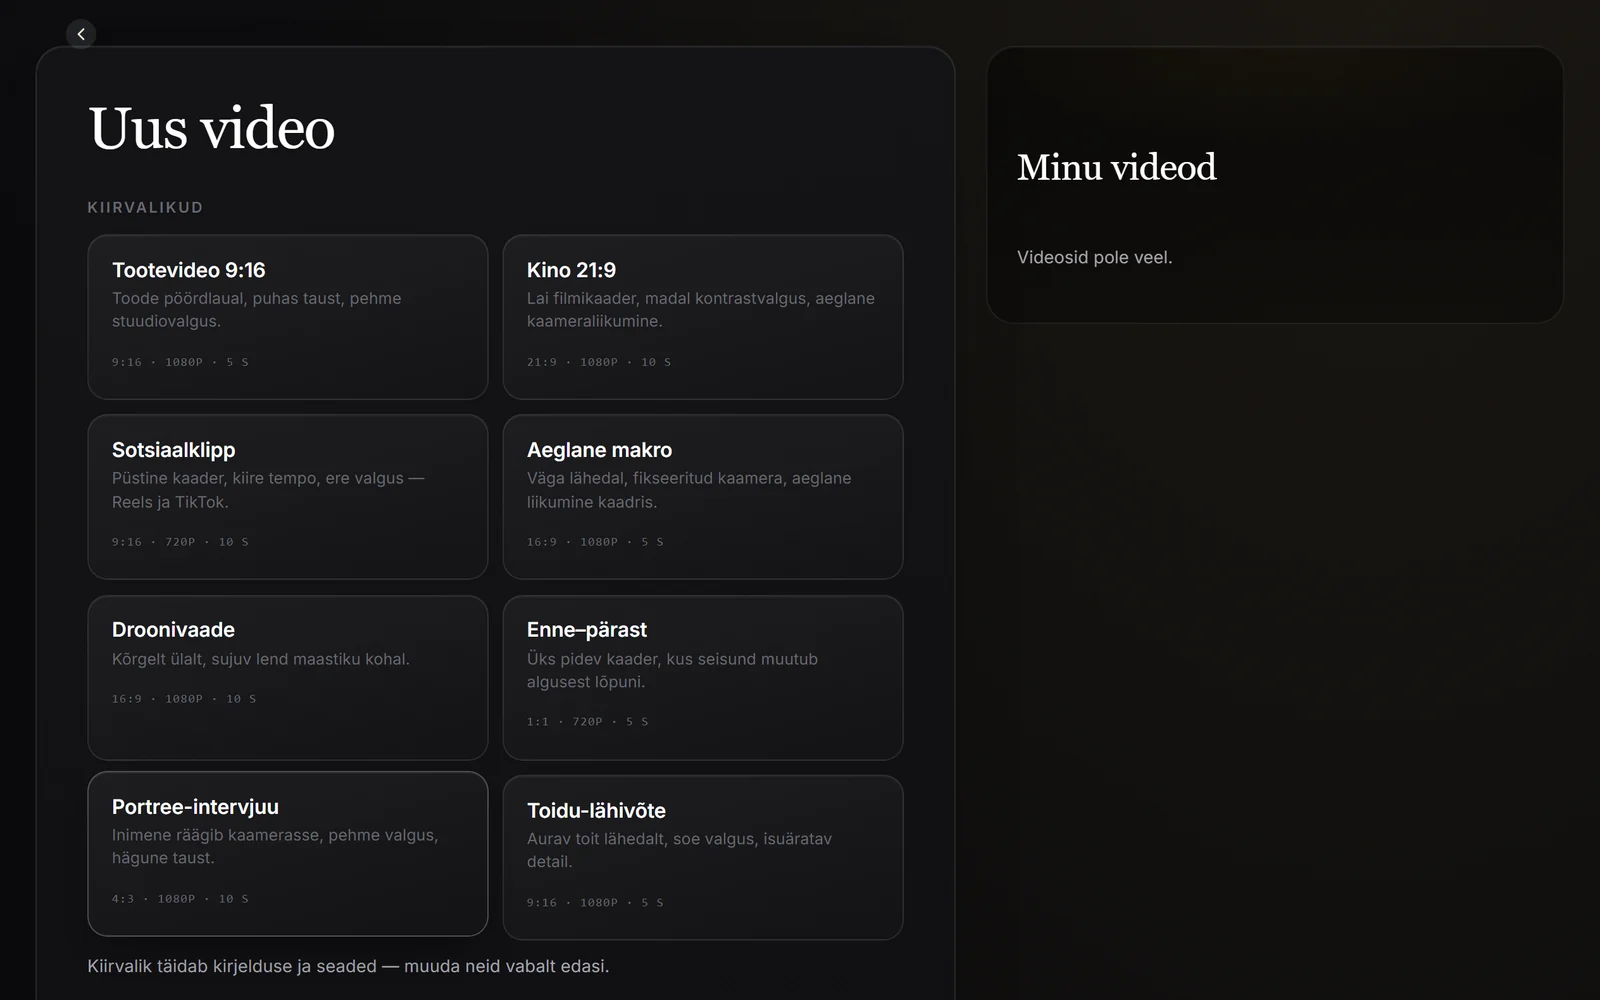Image resolution: width=1600 pixels, height=1000 pixels.
Task: Pick the Sotsiaalklipp preset card
Action: pos(288,497)
